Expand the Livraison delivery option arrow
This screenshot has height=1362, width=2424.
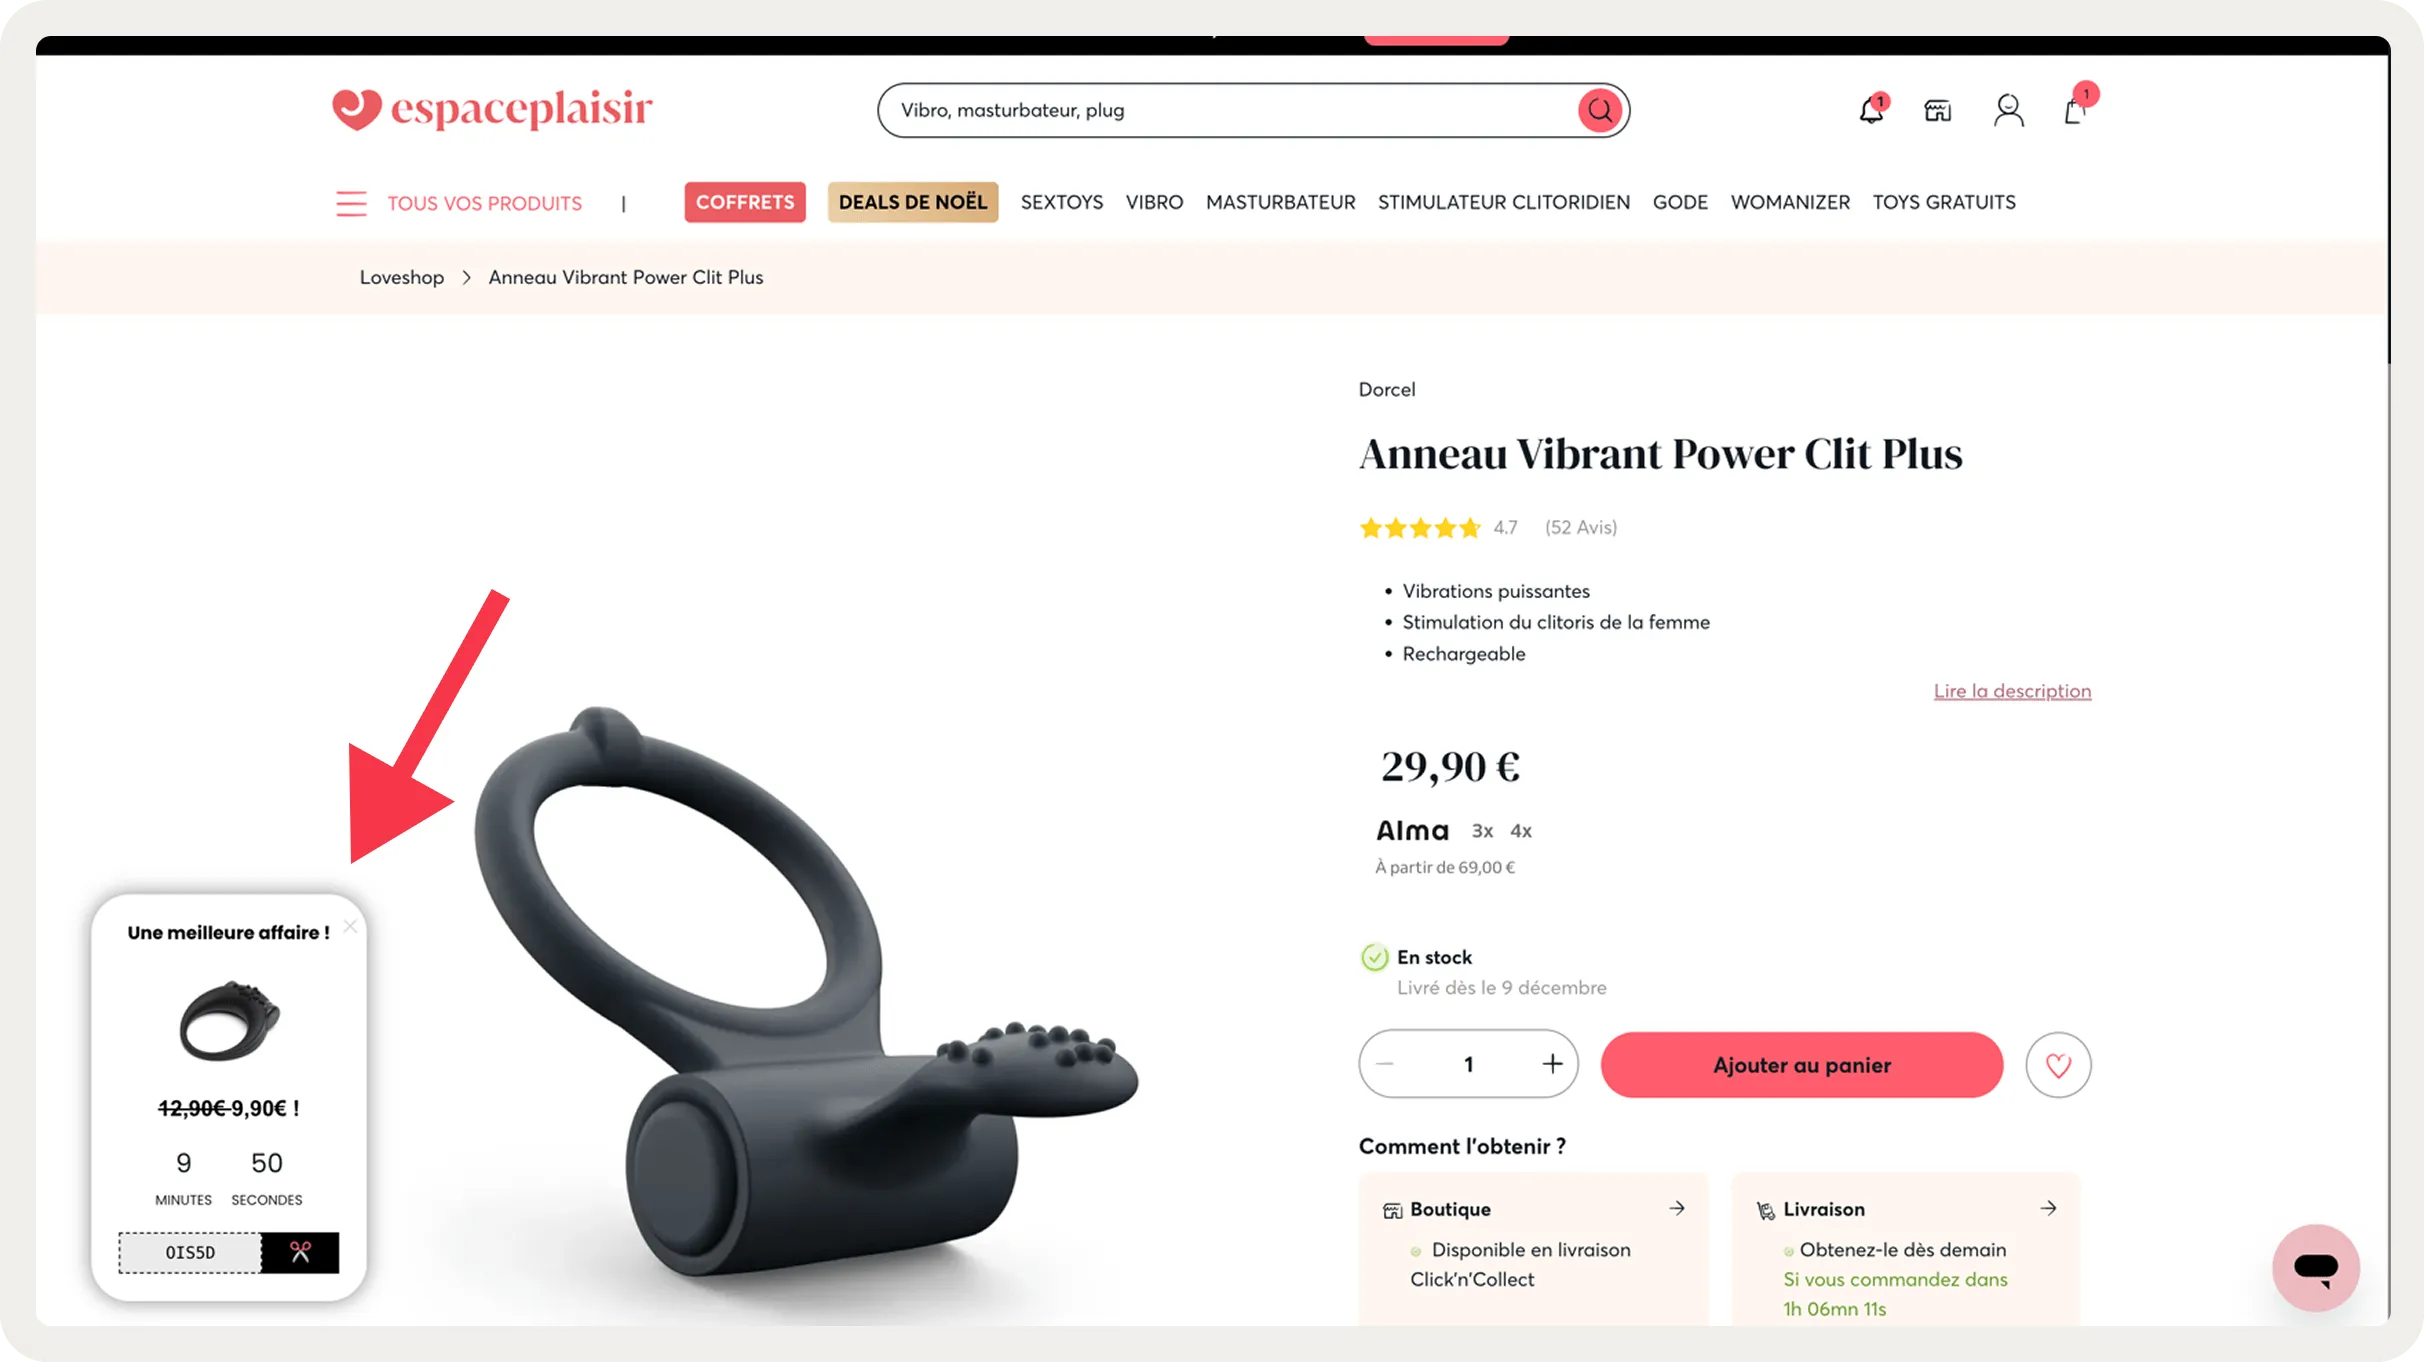point(2048,1208)
